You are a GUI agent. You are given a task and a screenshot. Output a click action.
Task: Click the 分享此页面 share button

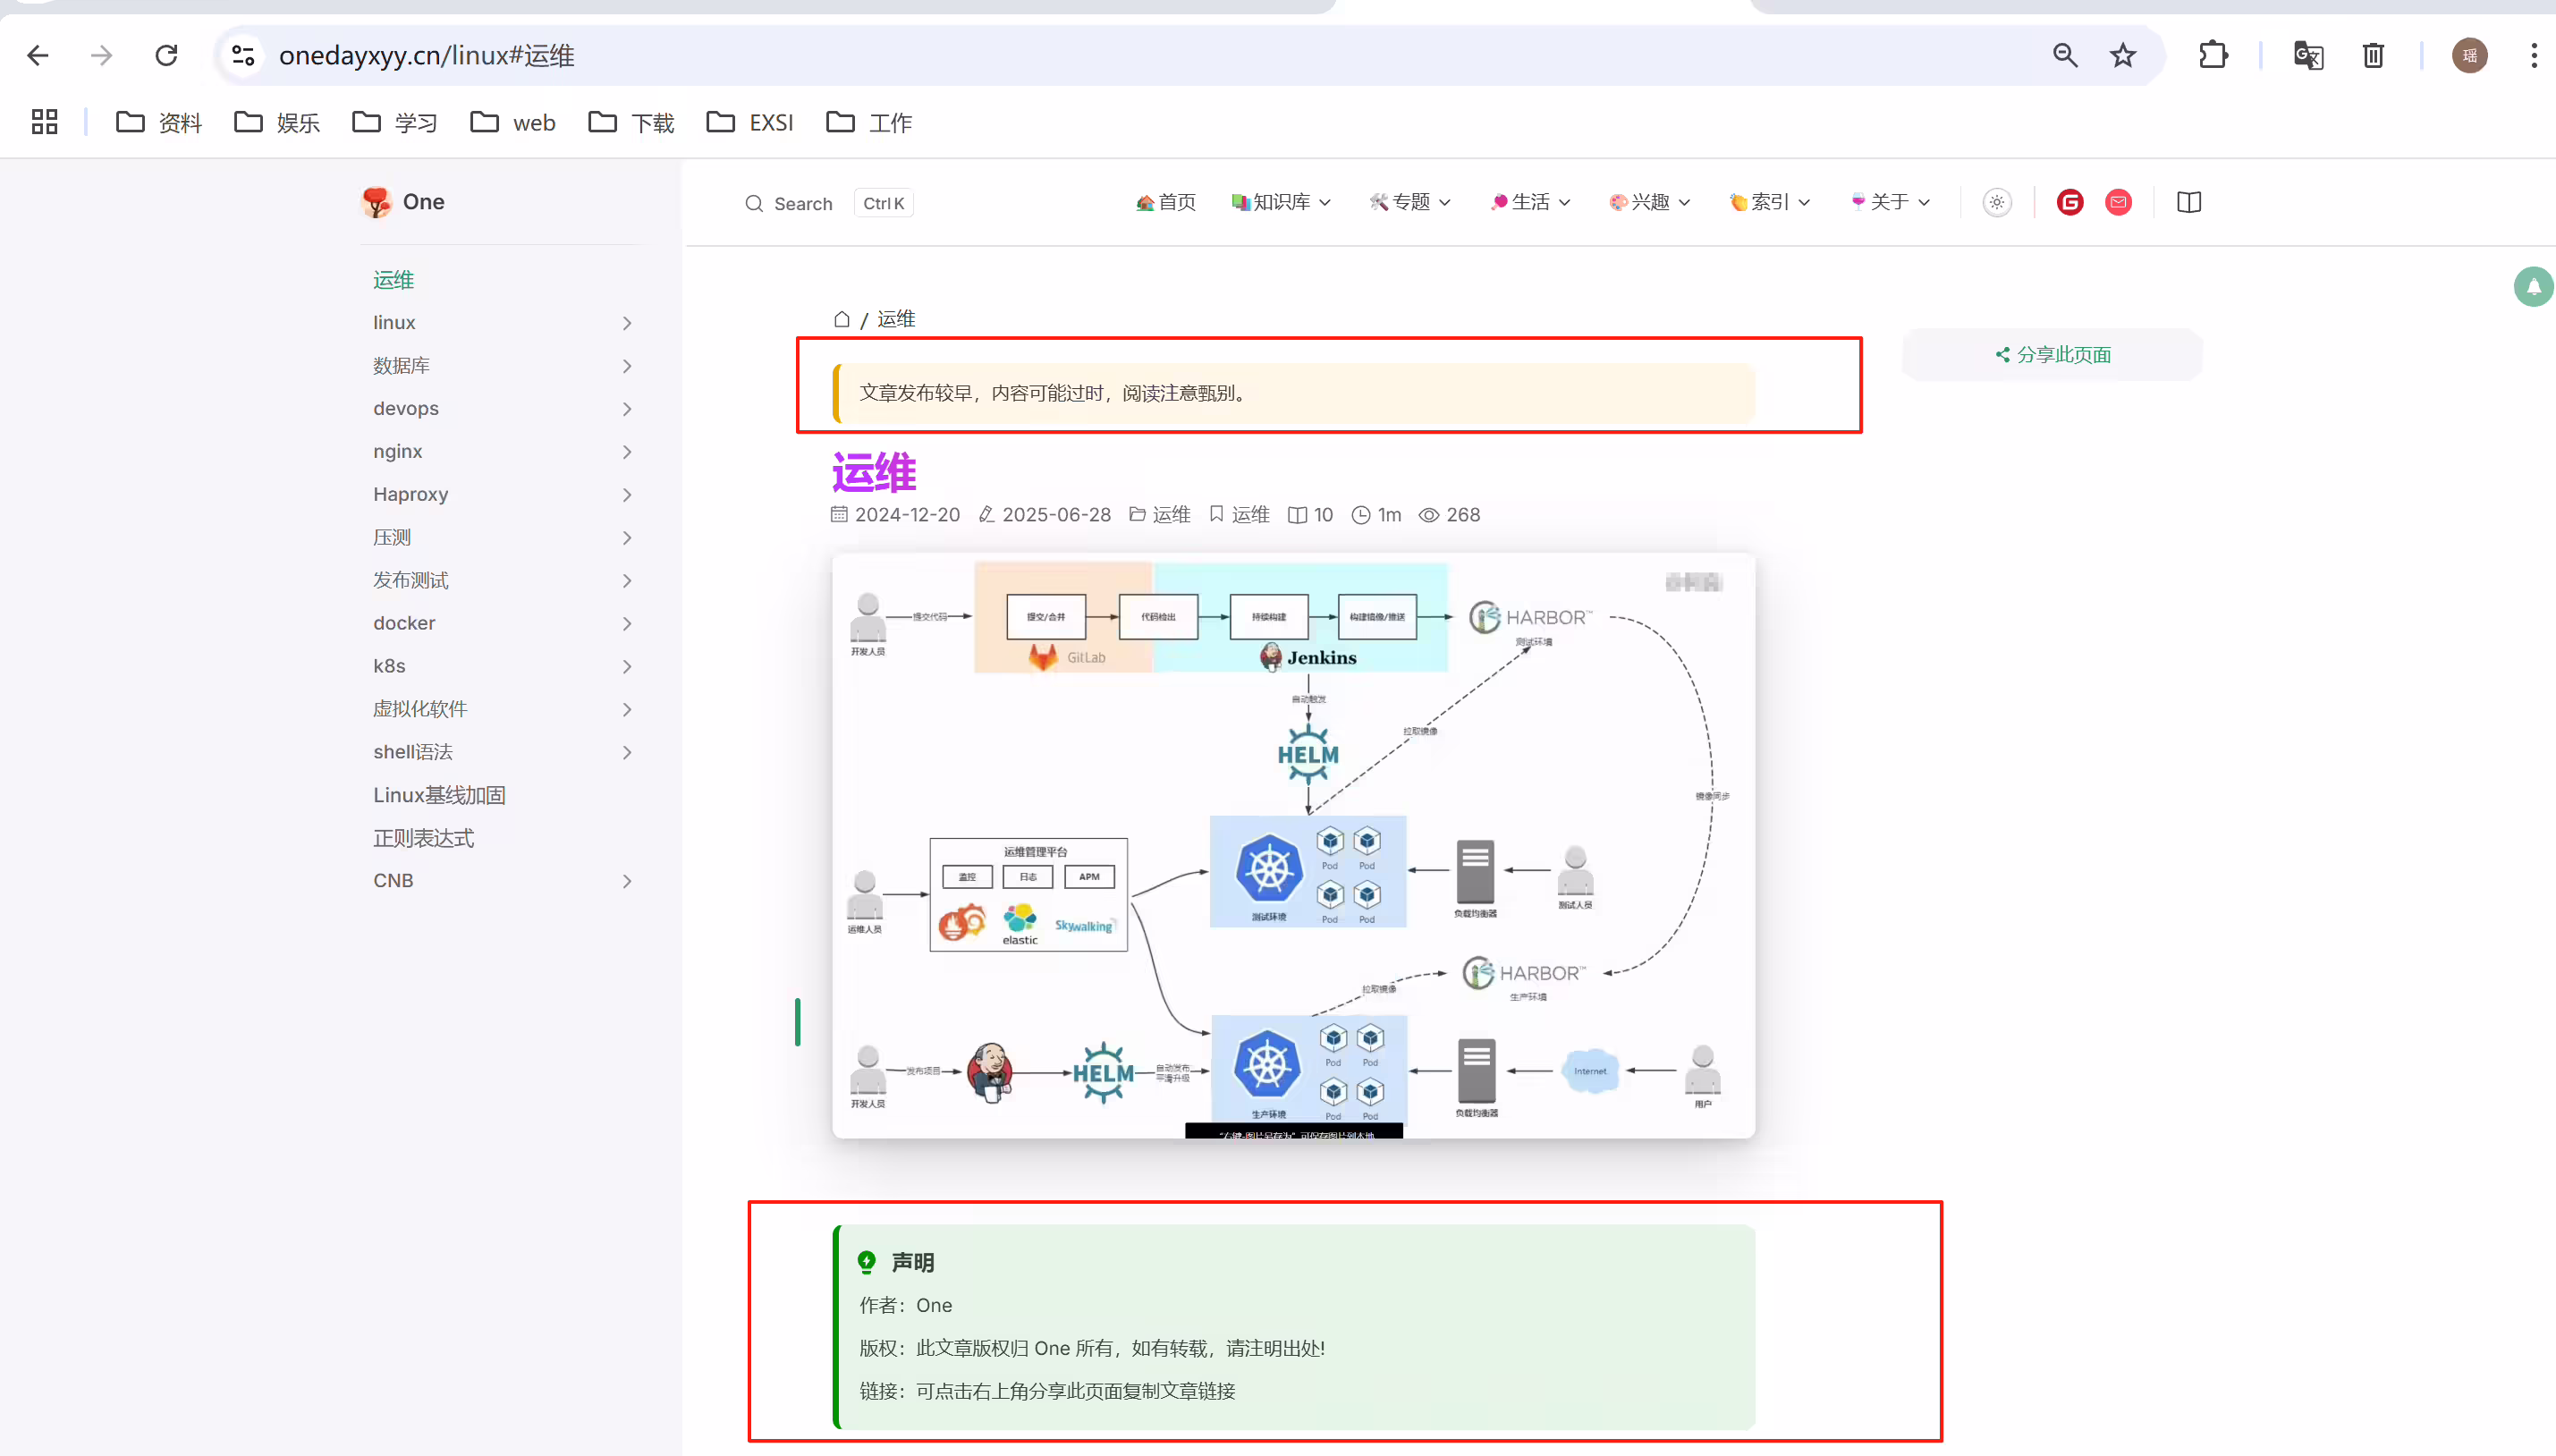point(2052,355)
